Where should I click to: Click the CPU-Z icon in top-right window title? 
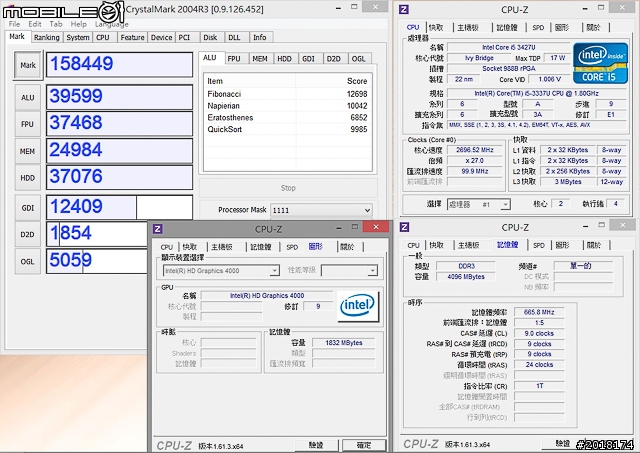(x=404, y=9)
